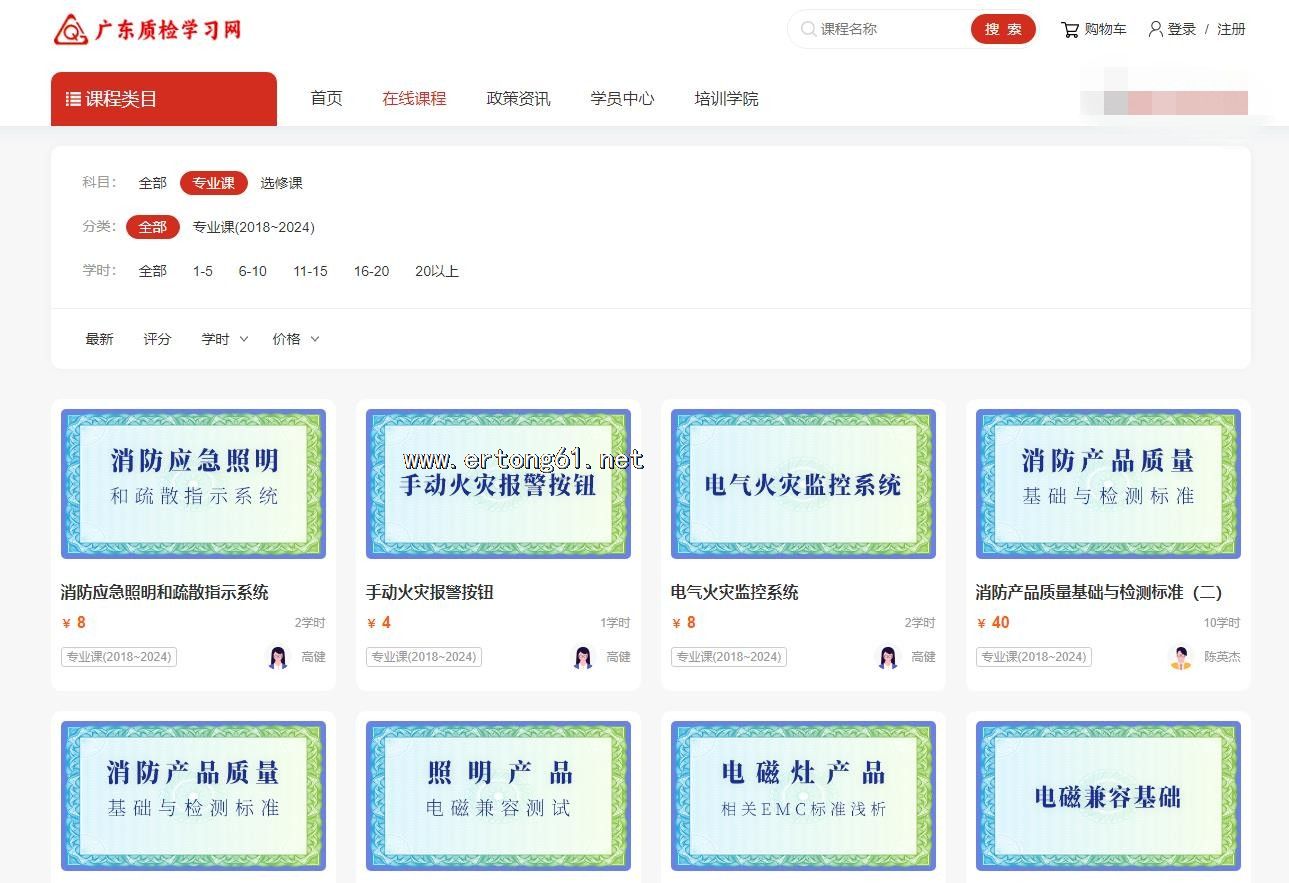Click the 广东质检学习网 logo

click(x=147, y=30)
